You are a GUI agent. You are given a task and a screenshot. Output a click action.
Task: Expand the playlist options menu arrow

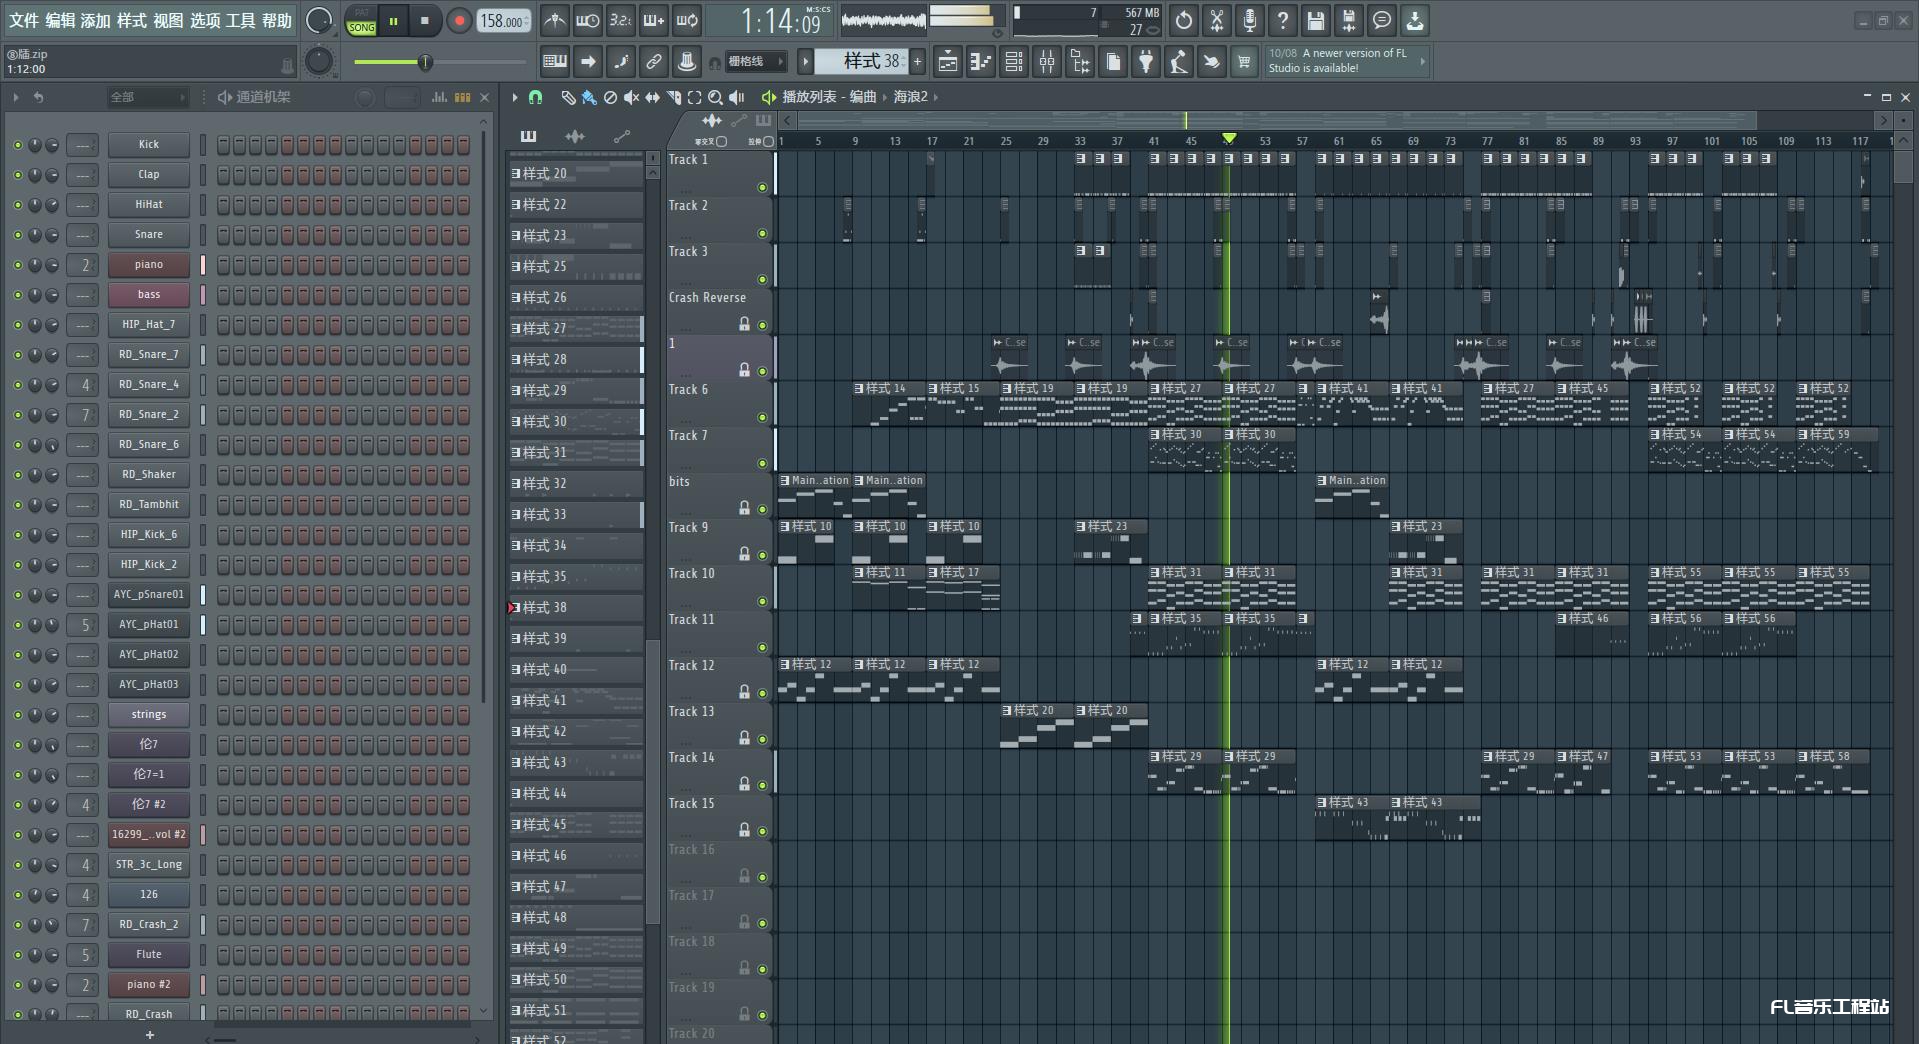click(x=514, y=97)
